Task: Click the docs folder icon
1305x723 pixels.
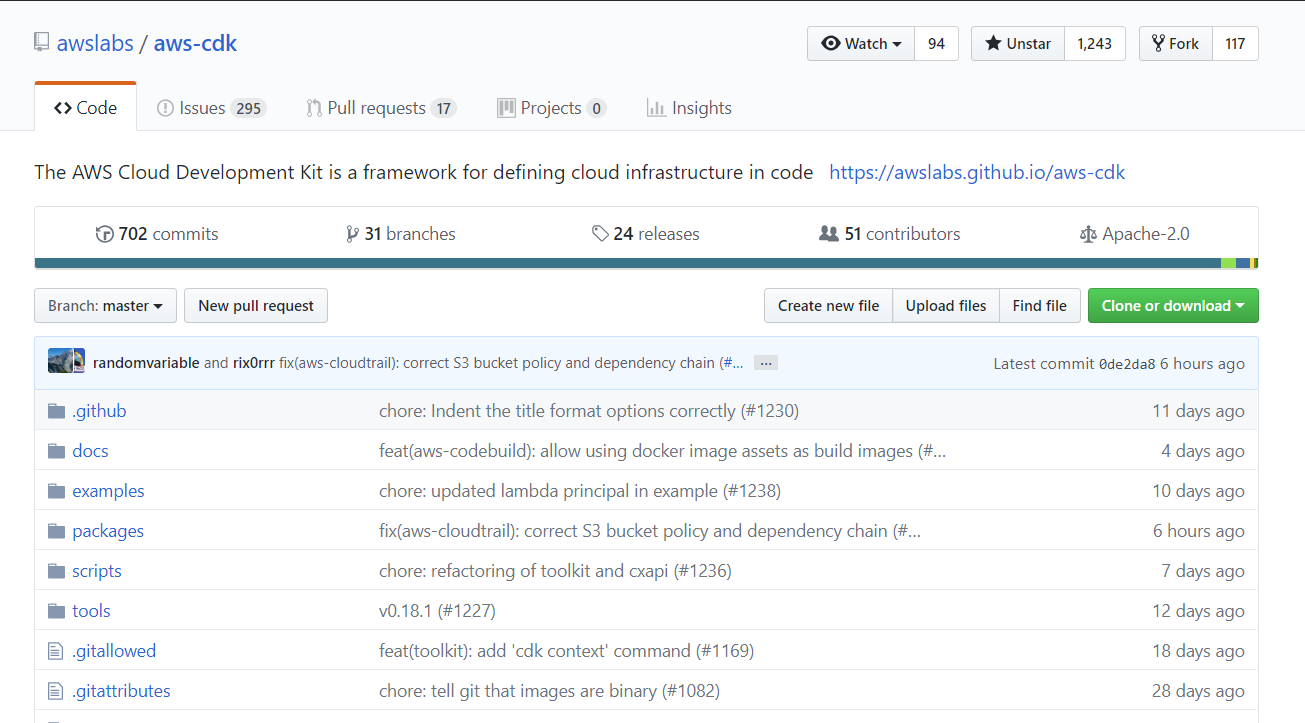Action: (56, 451)
